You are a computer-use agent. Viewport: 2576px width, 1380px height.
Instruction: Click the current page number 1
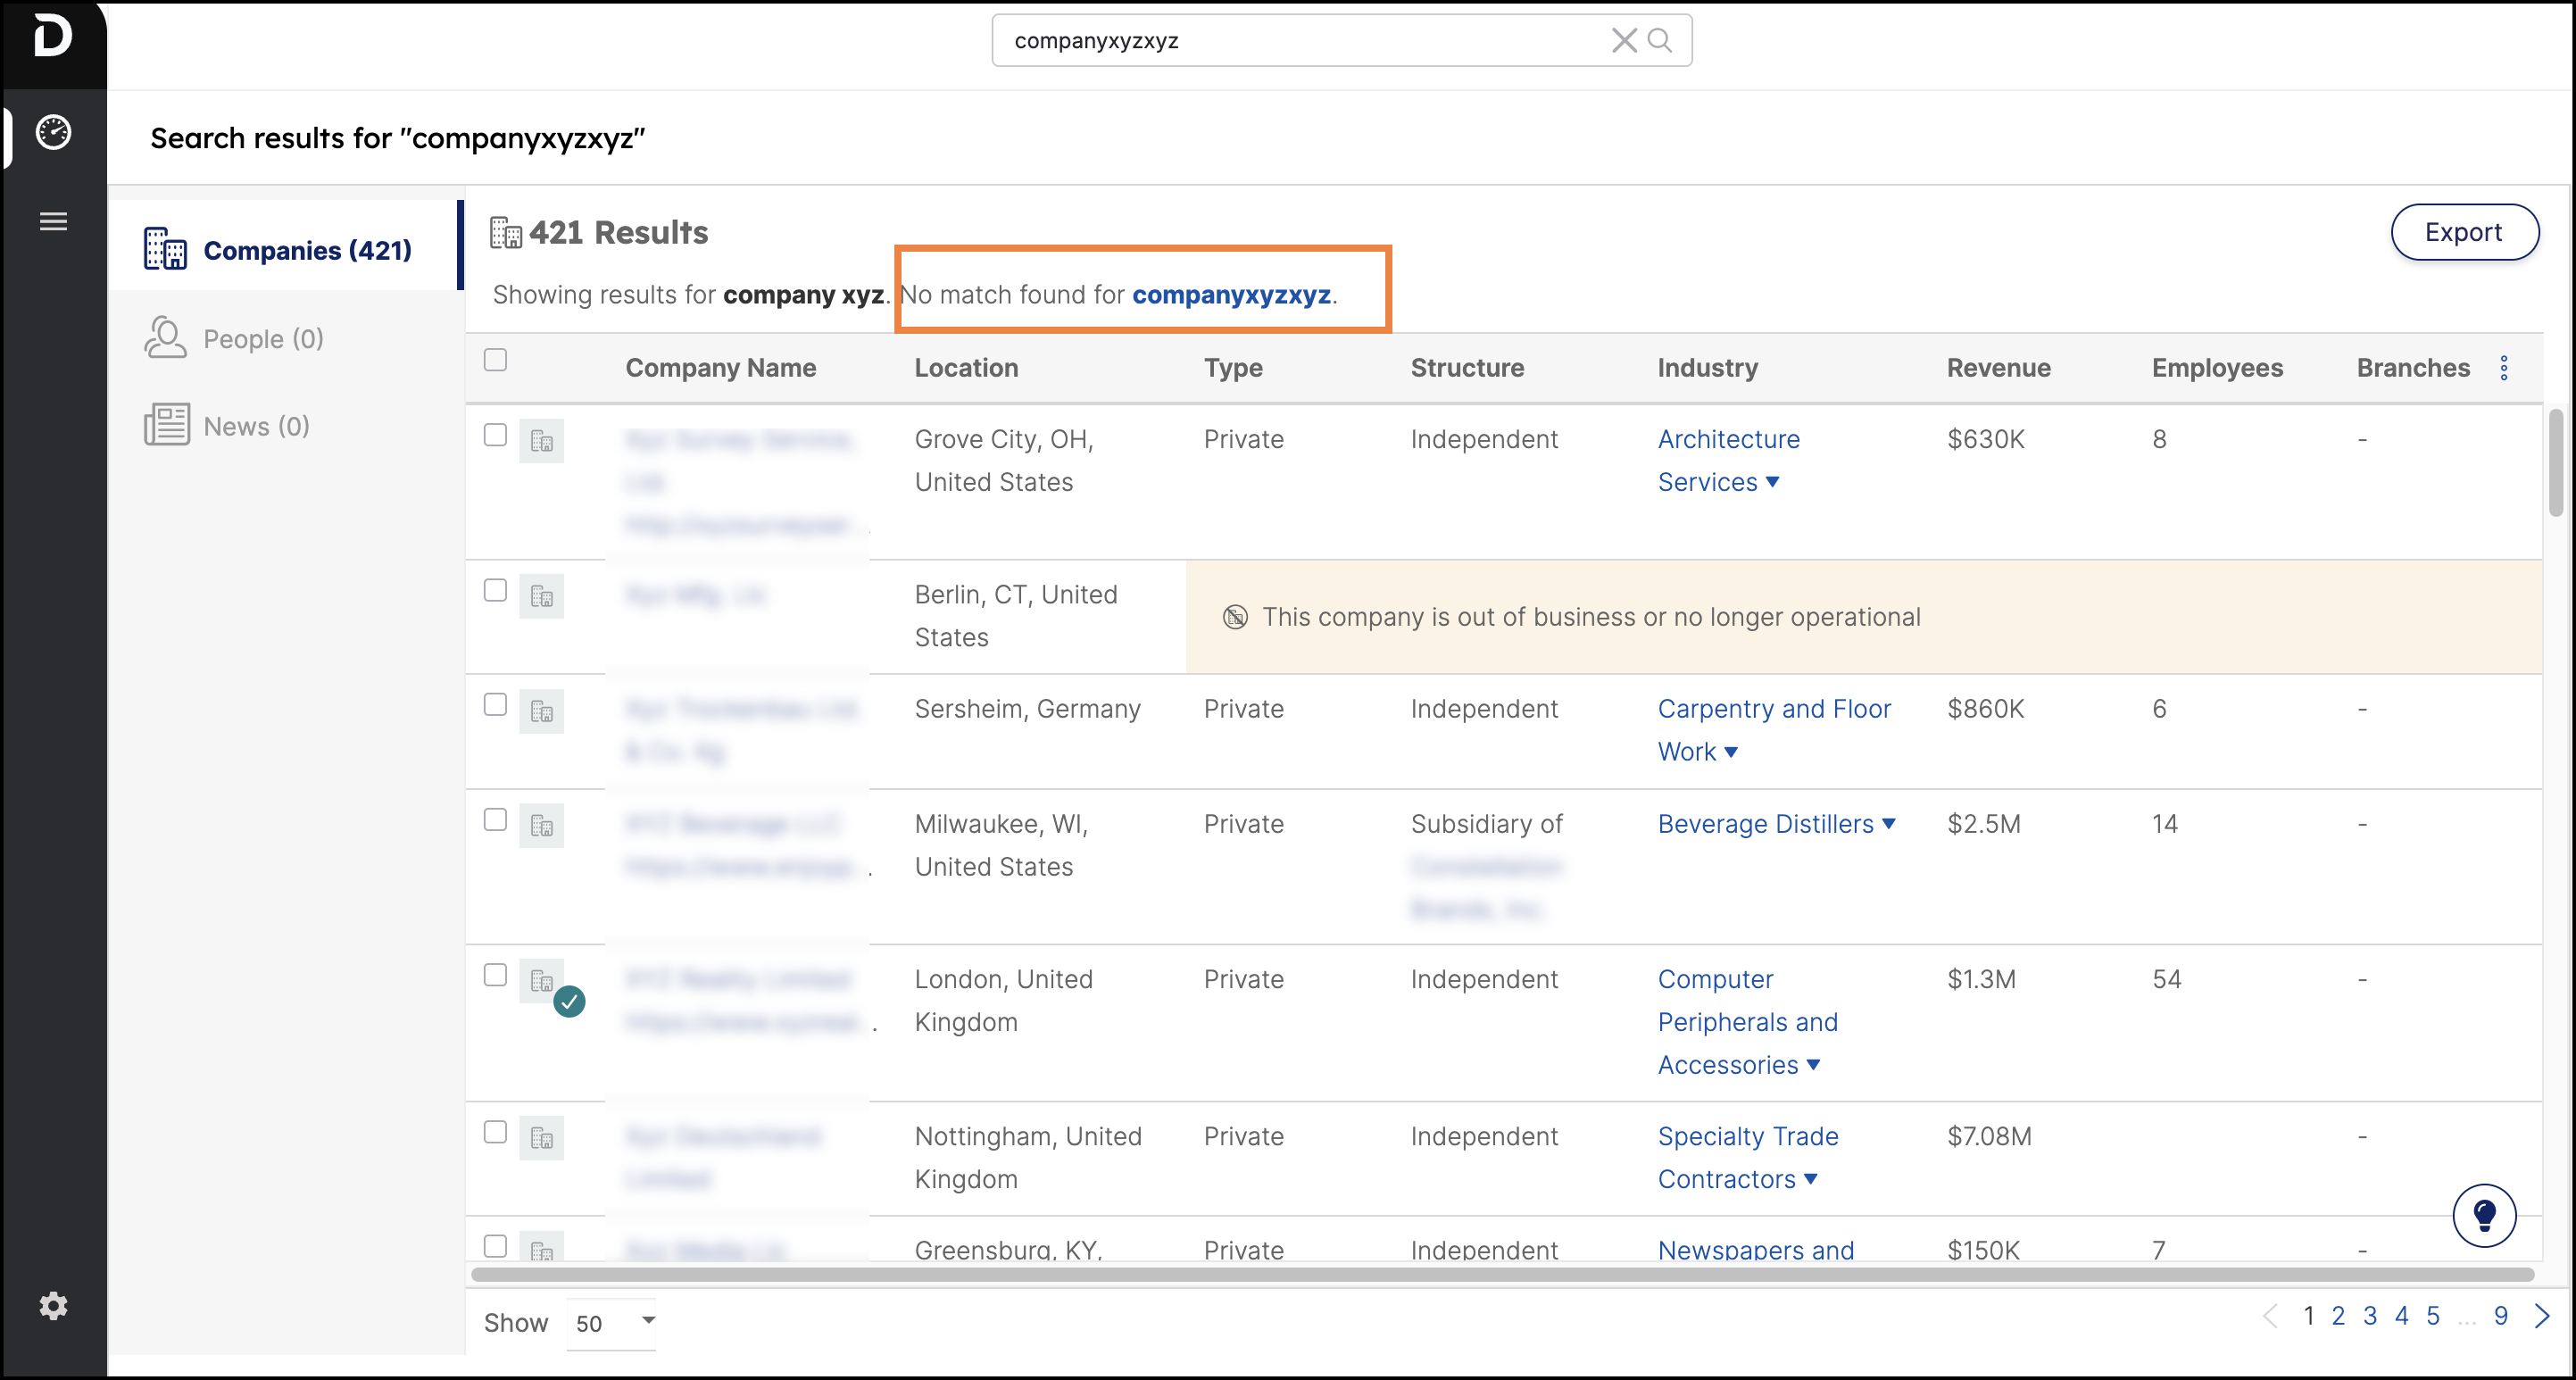(x=2308, y=1316)
